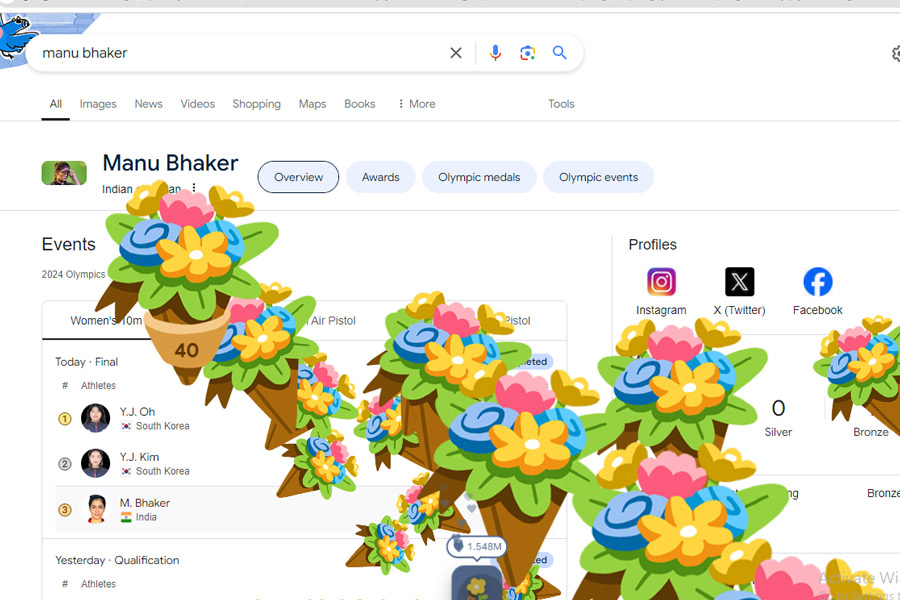Select the Olympic events chip

[599, 177]
